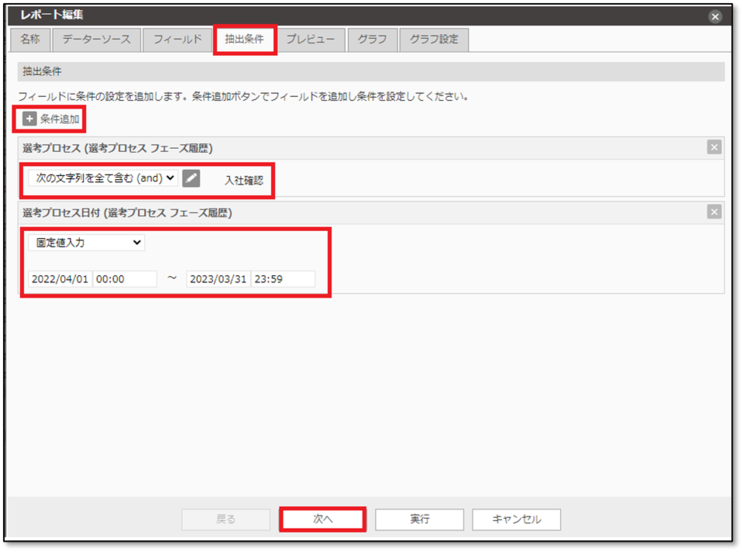The height and width of the screenshot is (552, 743).
Task: Close the レポート編集 dialog
Action: click(715, 17)
